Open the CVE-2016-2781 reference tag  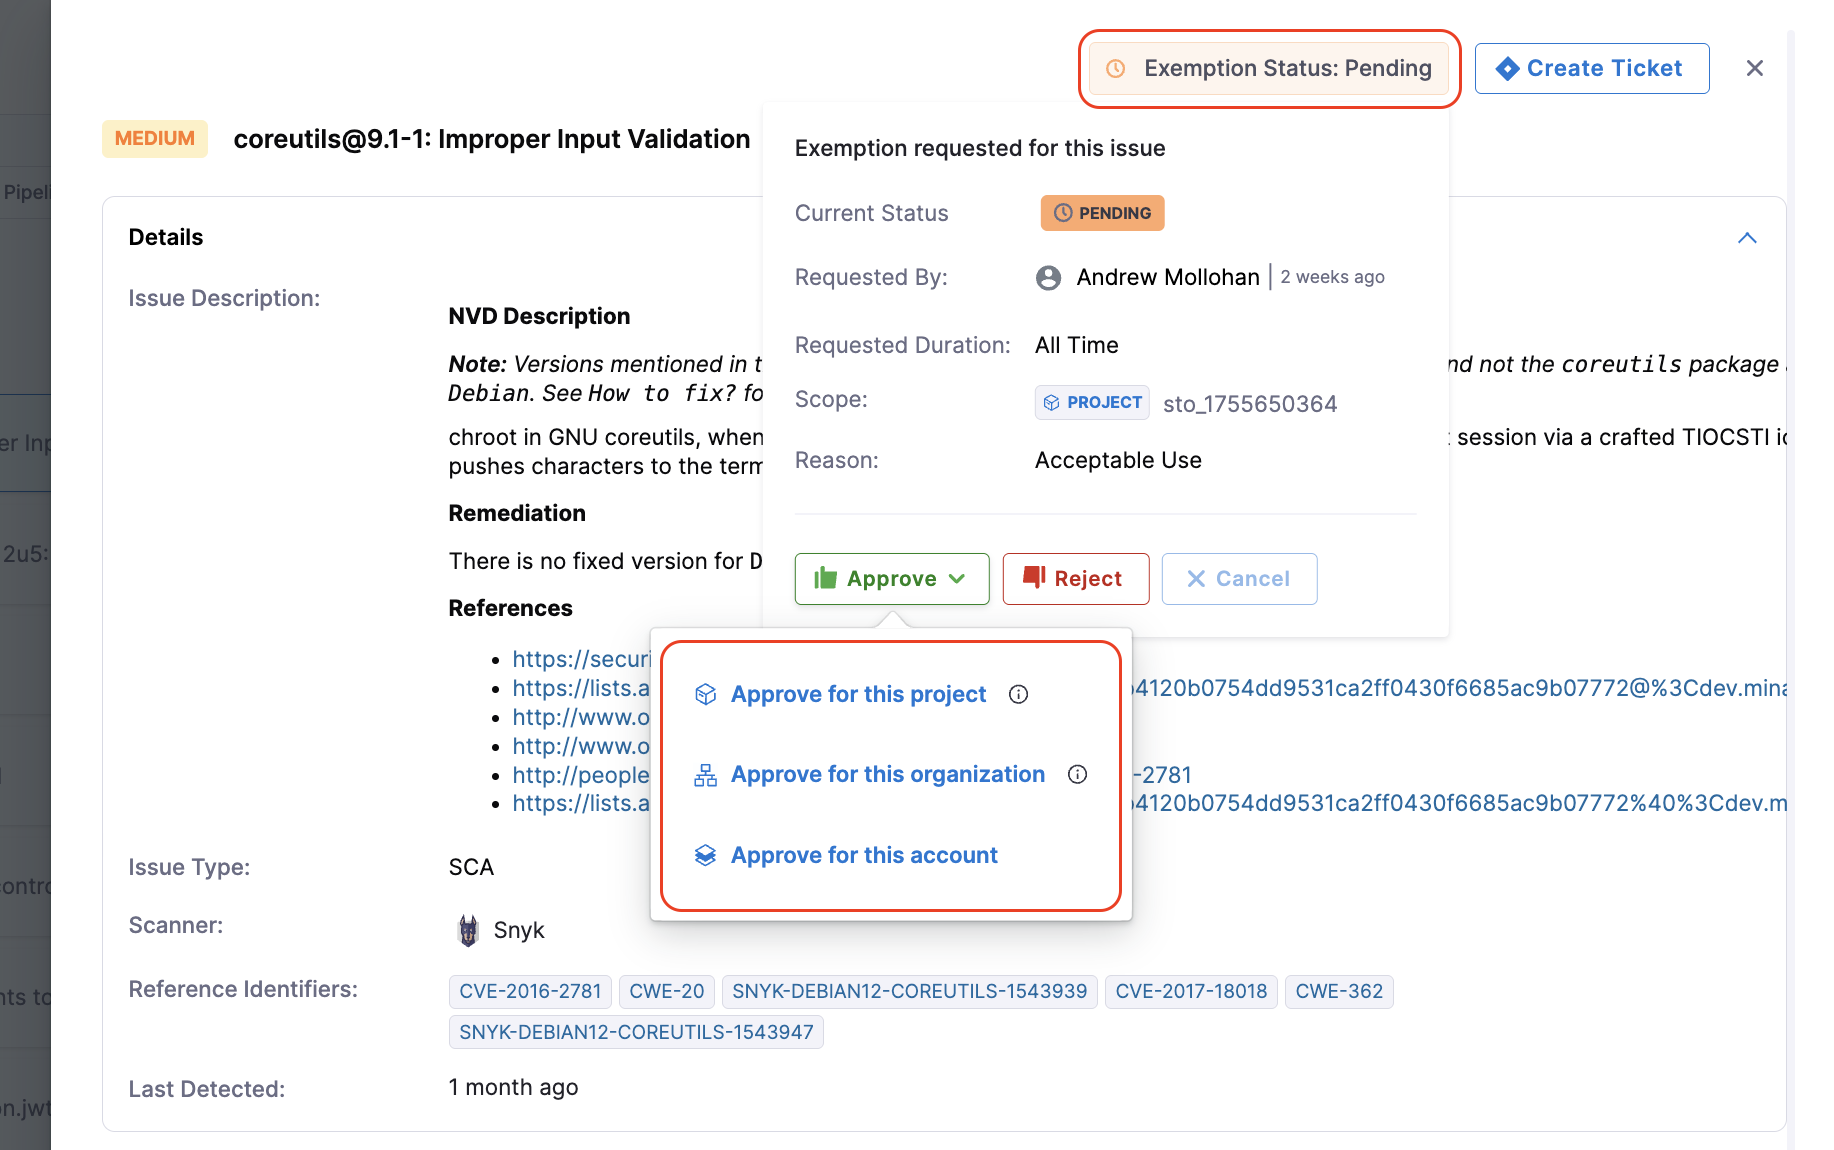[530, 991]
